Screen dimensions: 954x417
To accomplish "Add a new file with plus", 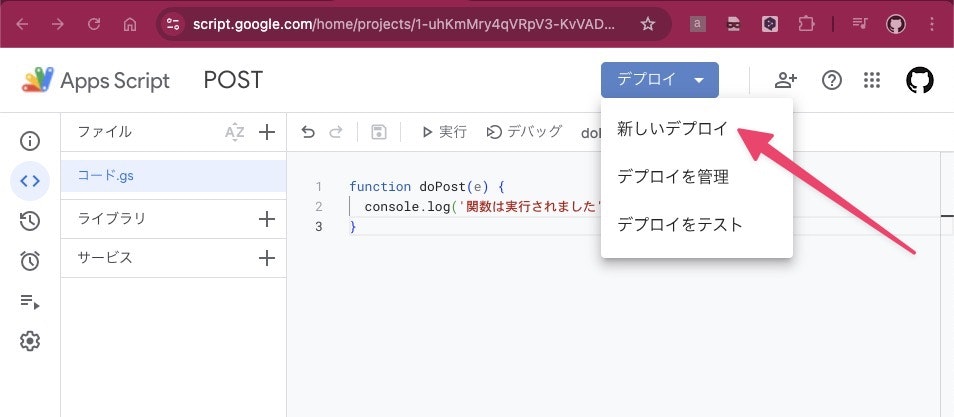I will click(x=267, y=132).
